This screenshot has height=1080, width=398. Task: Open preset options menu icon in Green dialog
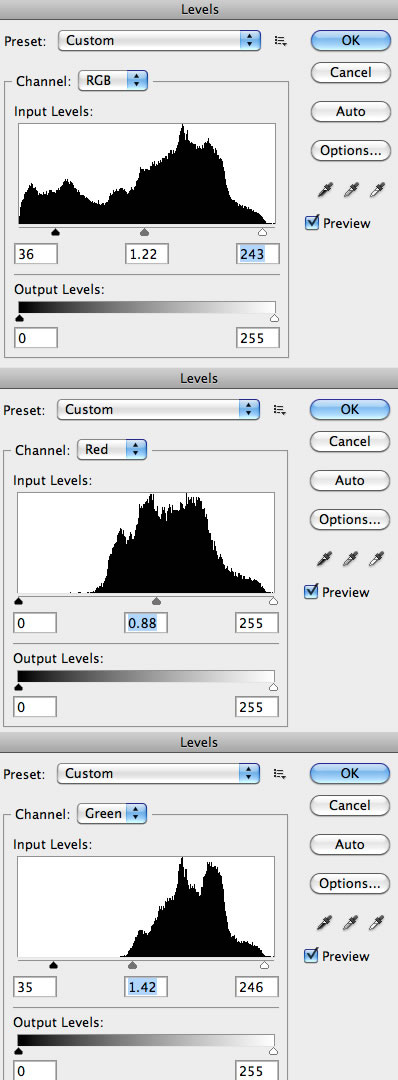click(280, 773)
